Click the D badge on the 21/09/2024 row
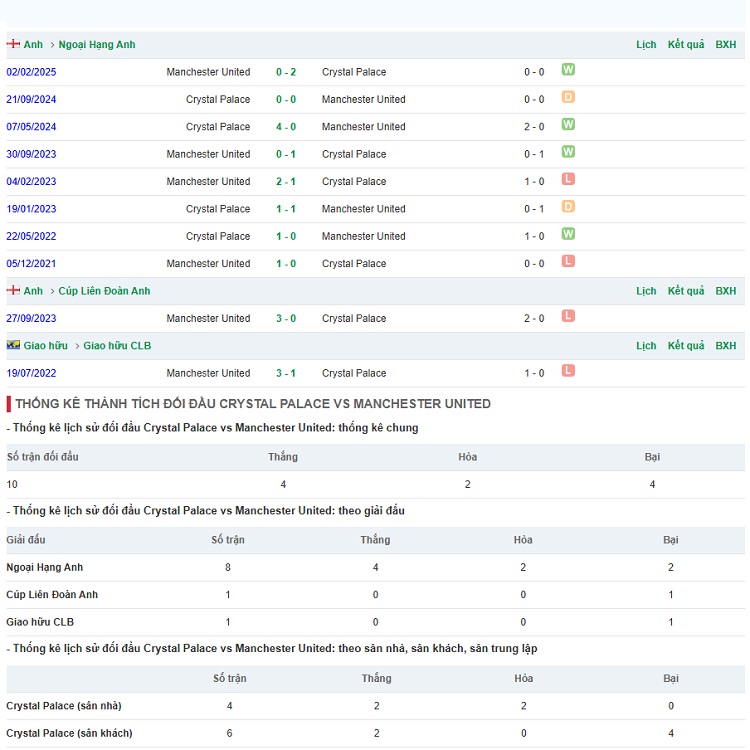This screenshot has height=750, width=750. [568, 98]
